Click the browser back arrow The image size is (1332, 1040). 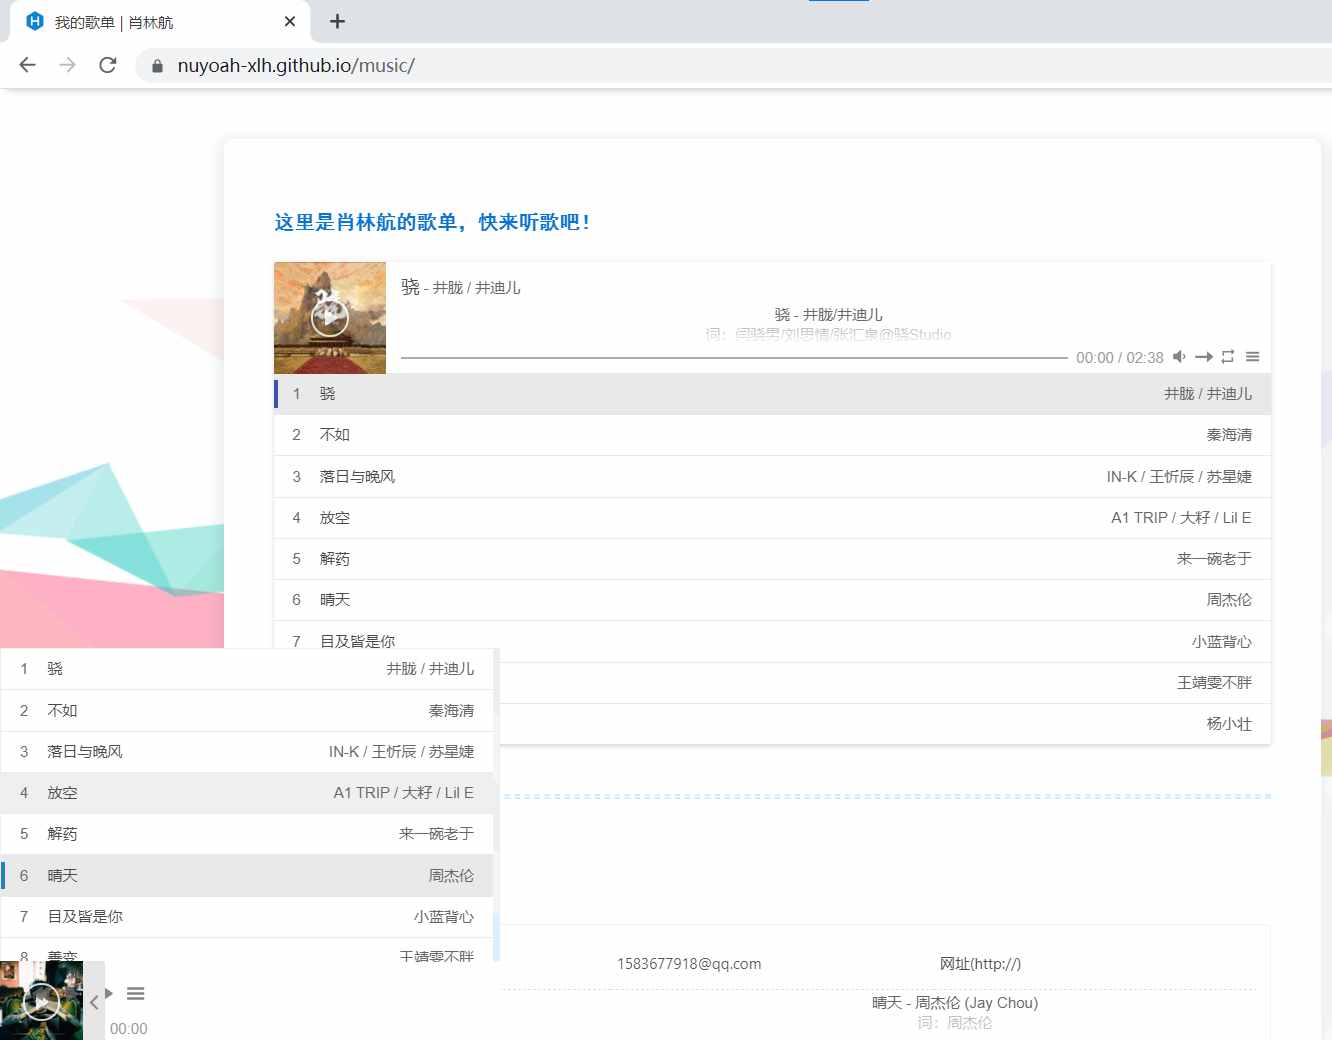pos(27,65)
